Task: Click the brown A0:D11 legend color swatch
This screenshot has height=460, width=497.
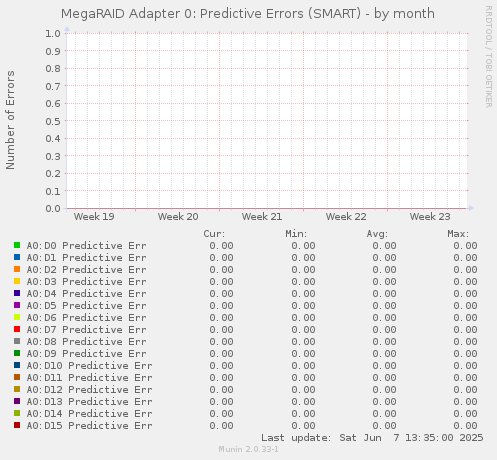Action: click(17, 377)
